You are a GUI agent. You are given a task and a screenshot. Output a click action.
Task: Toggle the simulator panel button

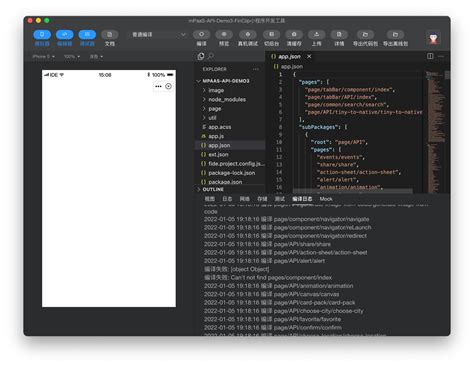click(x=42, y=35)
